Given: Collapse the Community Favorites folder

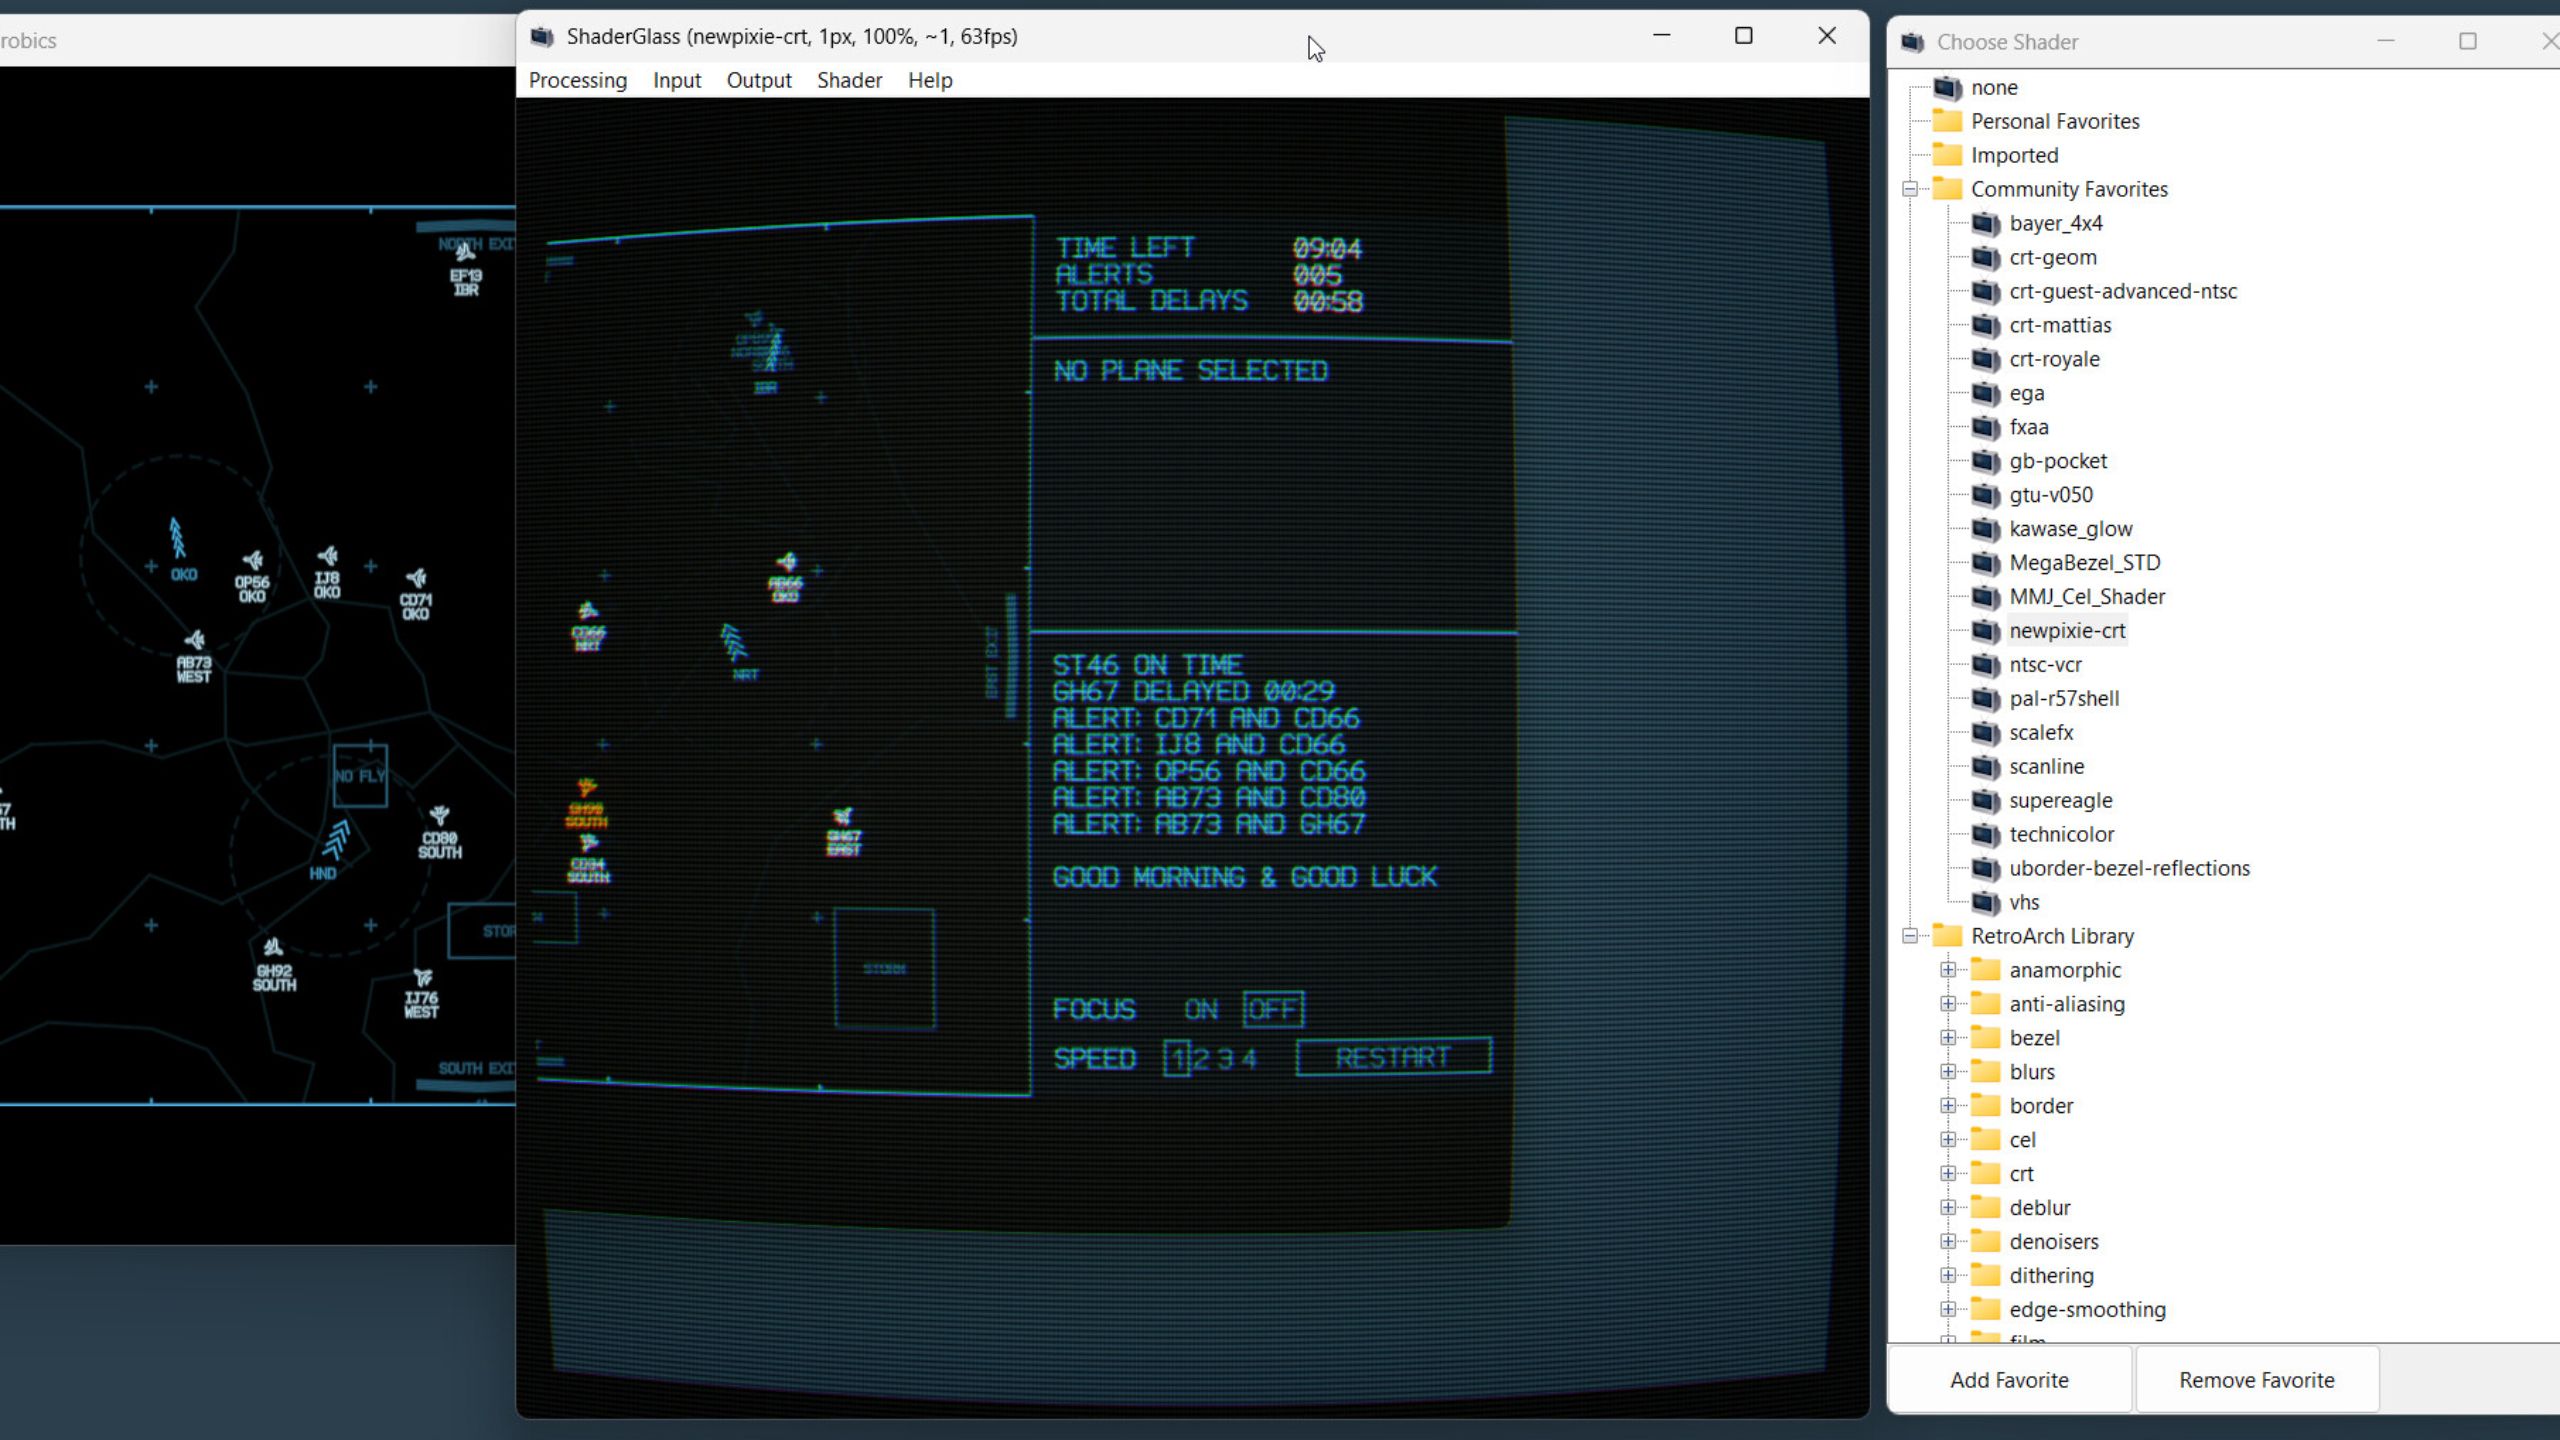Looking at the screenshot, I should point(1910,189).
